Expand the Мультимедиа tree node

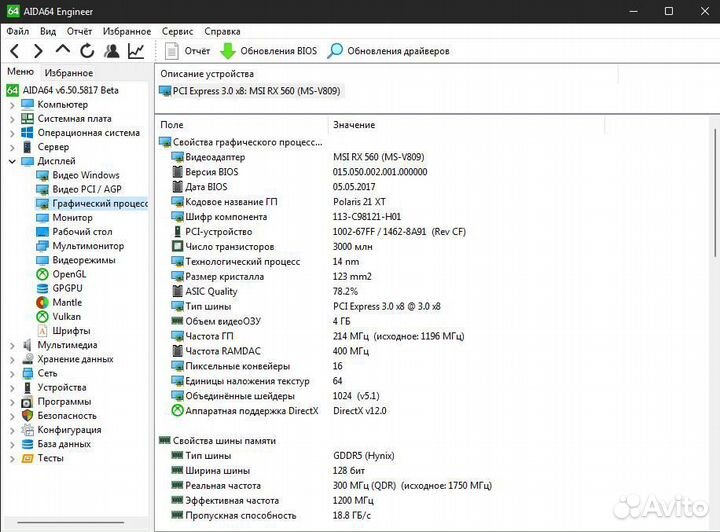12,345
